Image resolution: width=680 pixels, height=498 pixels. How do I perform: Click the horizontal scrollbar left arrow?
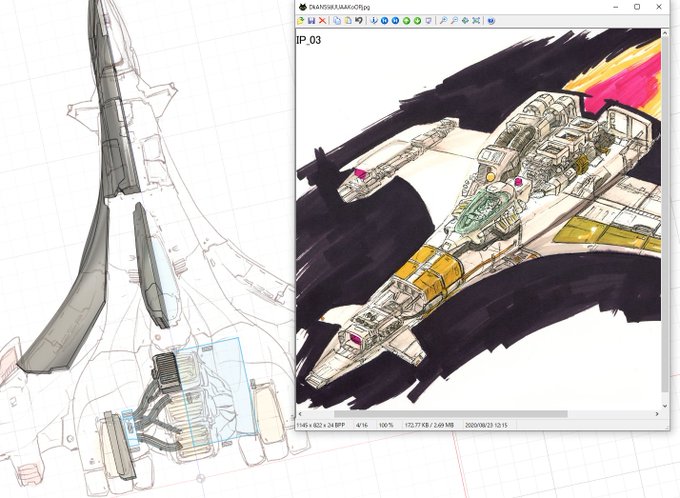tap(300, 414)
